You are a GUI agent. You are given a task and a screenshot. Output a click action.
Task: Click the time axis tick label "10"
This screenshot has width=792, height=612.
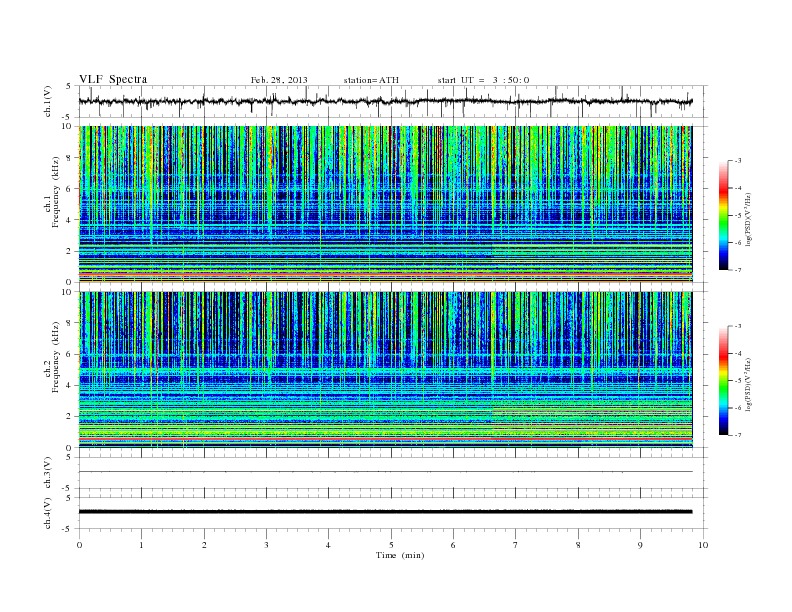703,545
